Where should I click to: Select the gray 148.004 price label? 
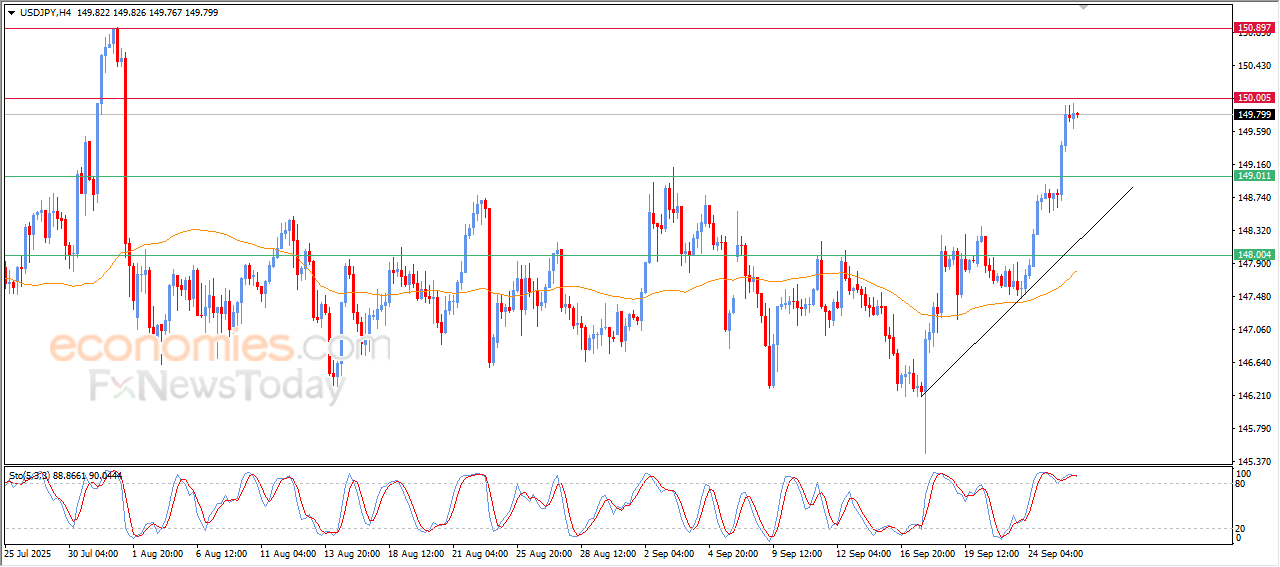pyautogui.click(x=1254, y=255)
